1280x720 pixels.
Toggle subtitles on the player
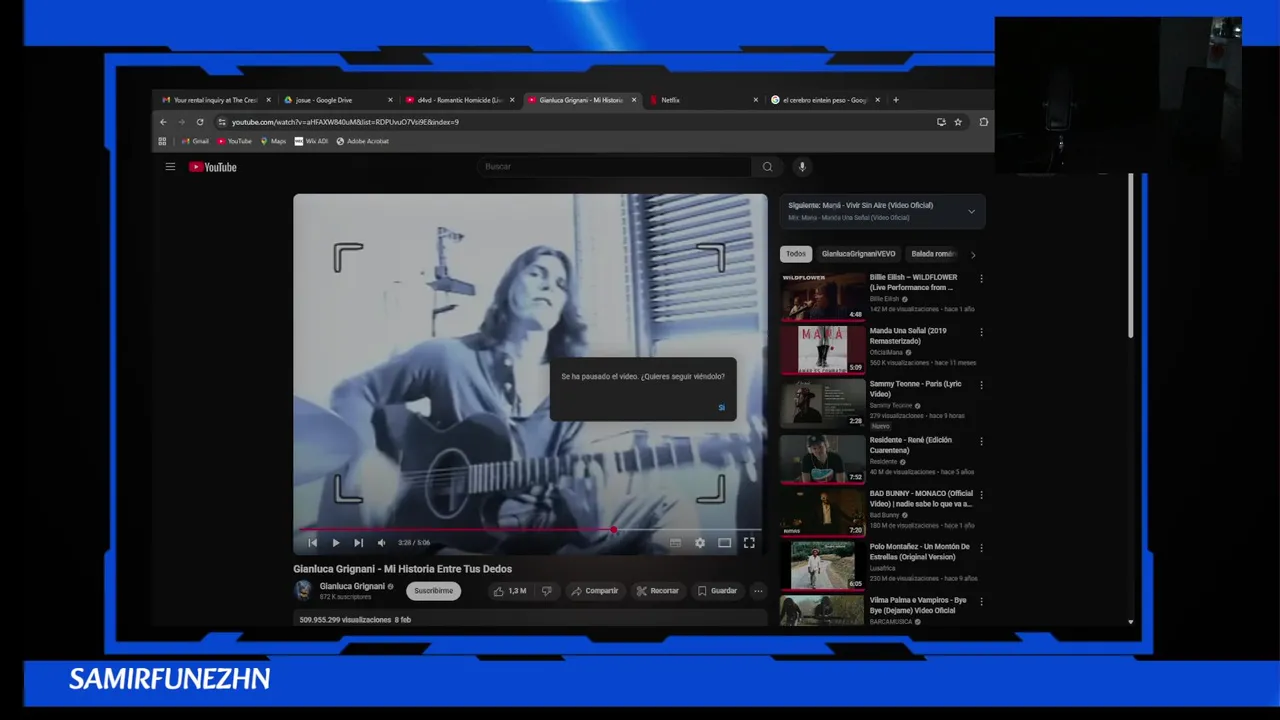coord(675,543)
